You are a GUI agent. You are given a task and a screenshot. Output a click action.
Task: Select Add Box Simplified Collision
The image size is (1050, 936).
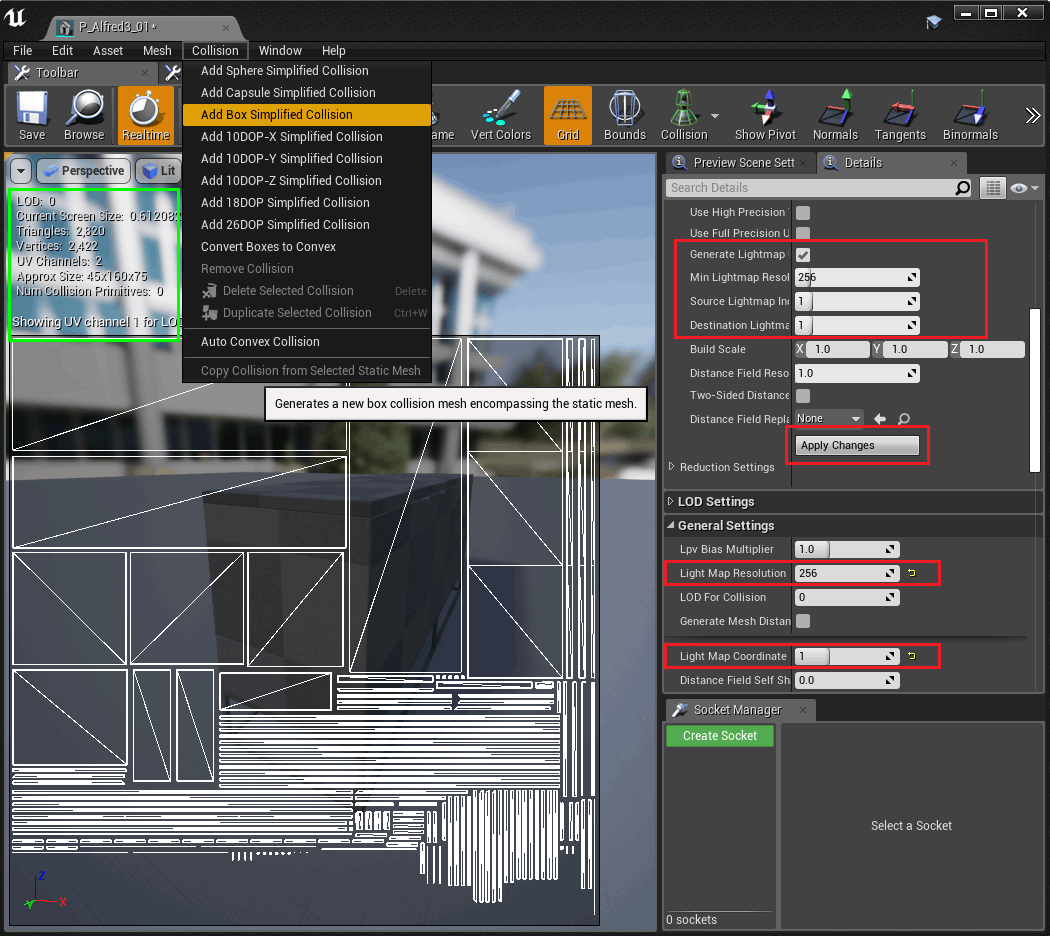pyautogui.click(x=307, y=114)
